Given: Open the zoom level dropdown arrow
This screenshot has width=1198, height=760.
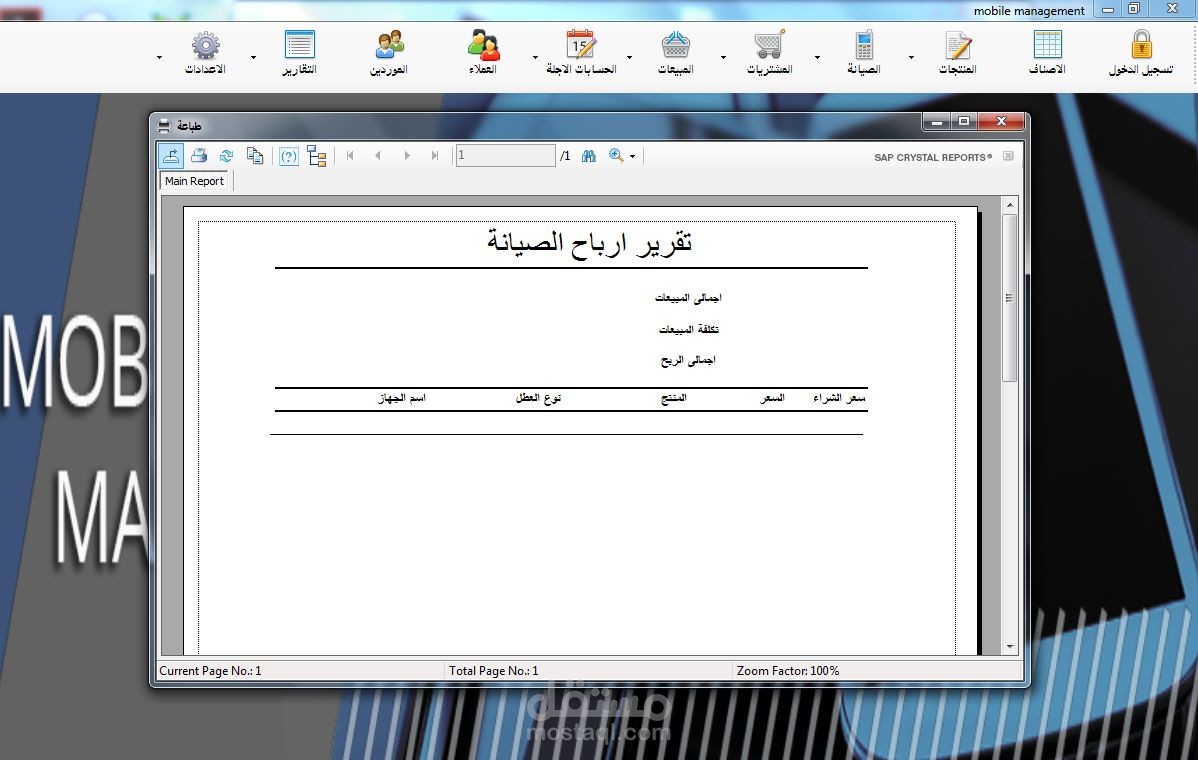Looking at the screenshot, I should 633,157.
